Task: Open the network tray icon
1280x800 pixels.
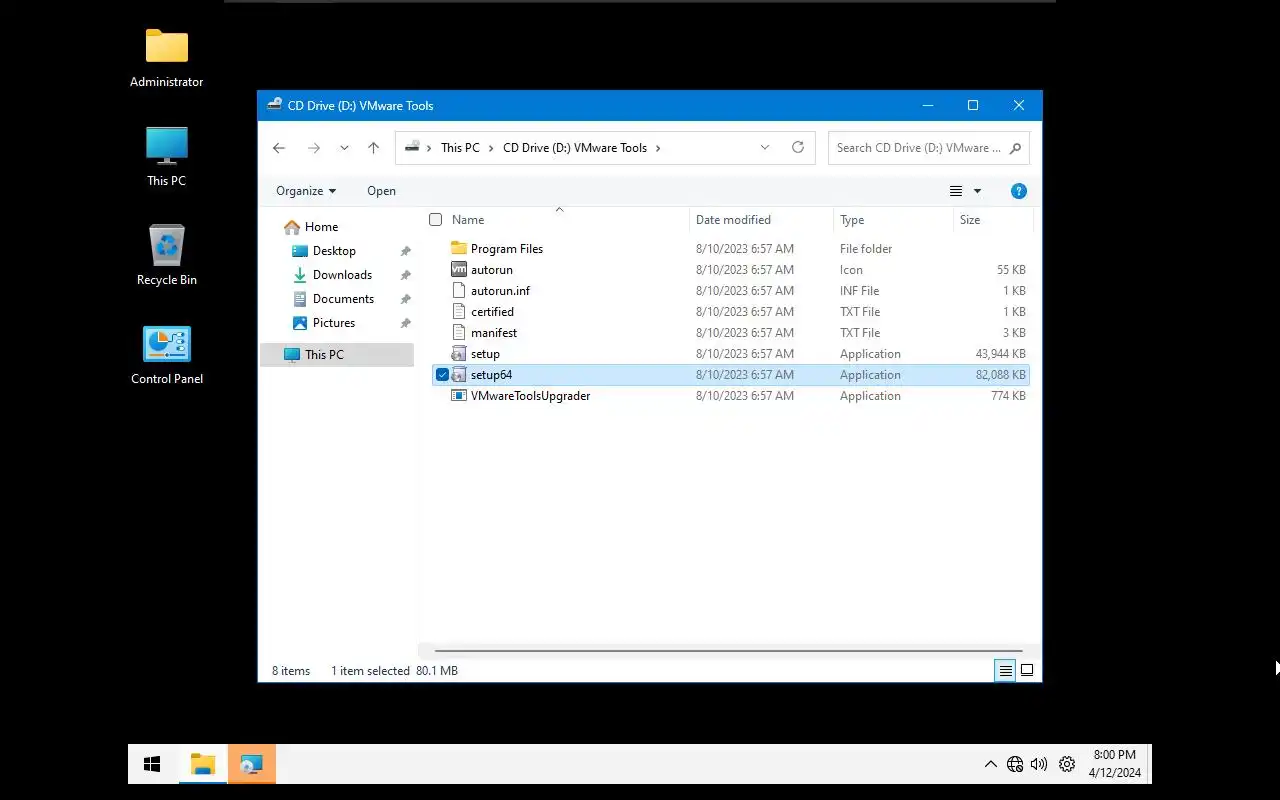Action: pyautogui.click(x=1015, y=765)
